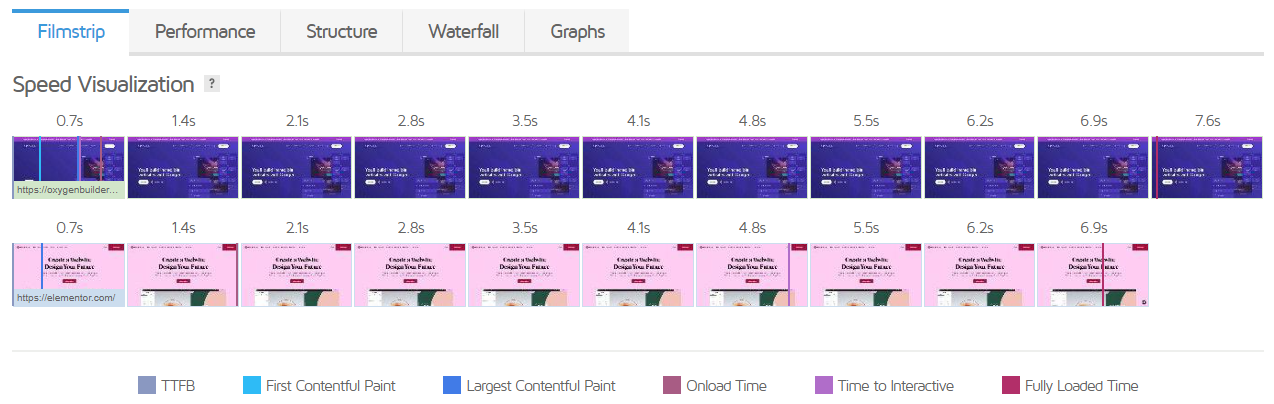This screenshot has height=404, width=1274.
Task: Click the Speed Visualization help question mark icon
Action: click(211, 84)
